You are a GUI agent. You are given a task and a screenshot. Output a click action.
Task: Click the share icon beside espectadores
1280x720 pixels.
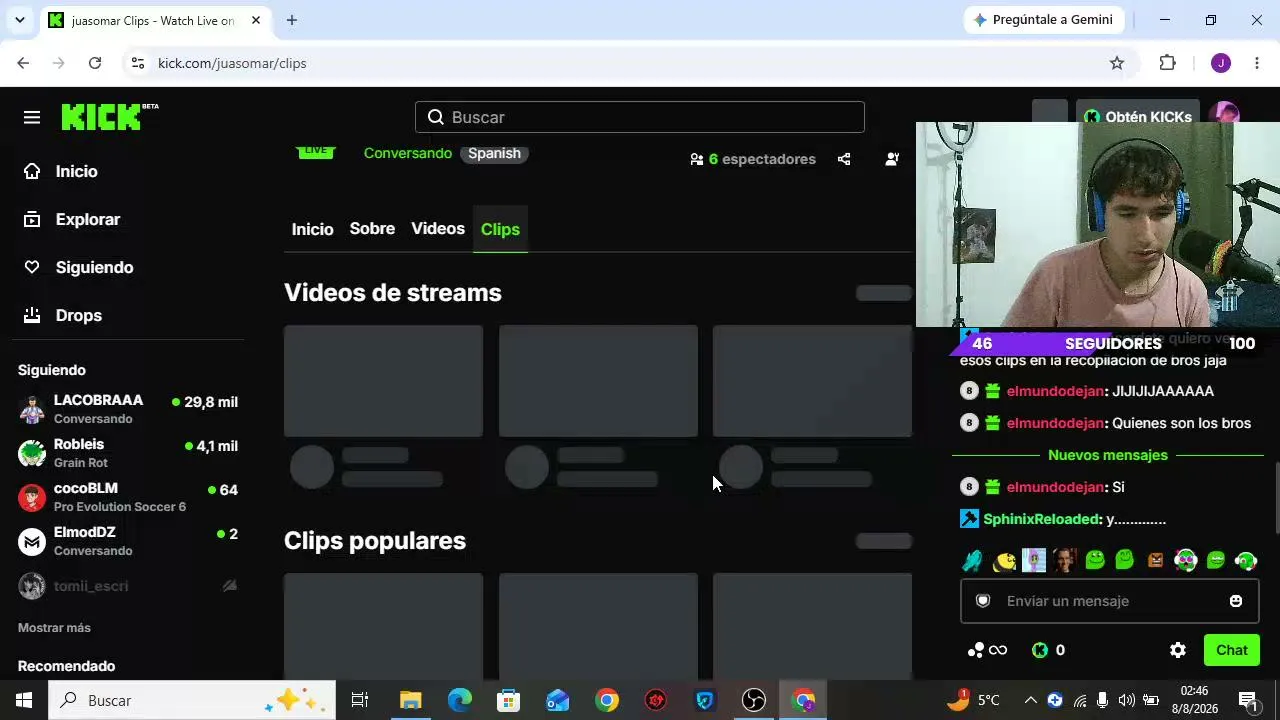tap(844, 159)
